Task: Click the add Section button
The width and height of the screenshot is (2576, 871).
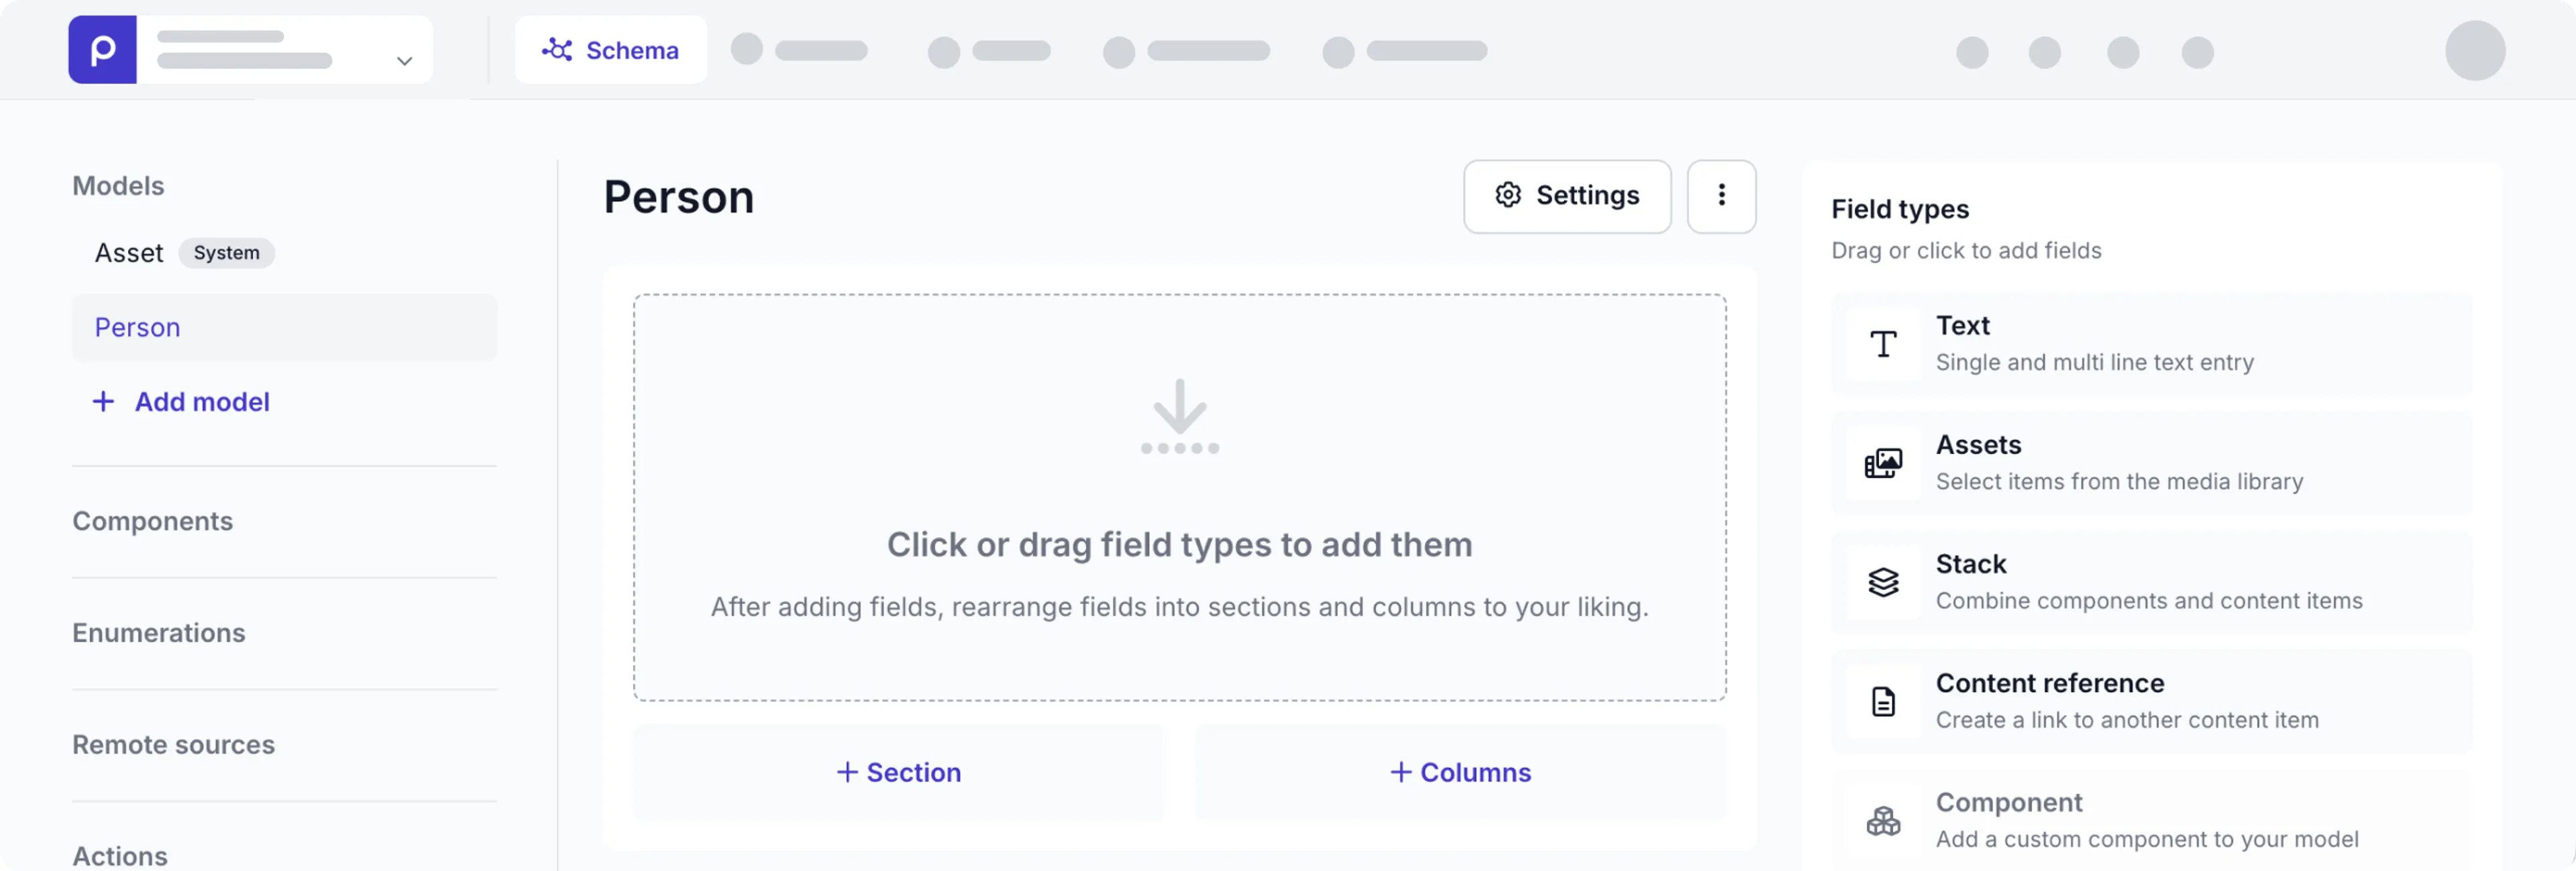Action: (x=899, y=772)
